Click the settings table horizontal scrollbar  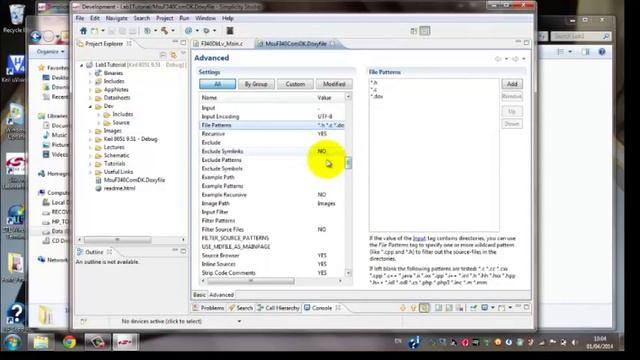tap(251, 281)
